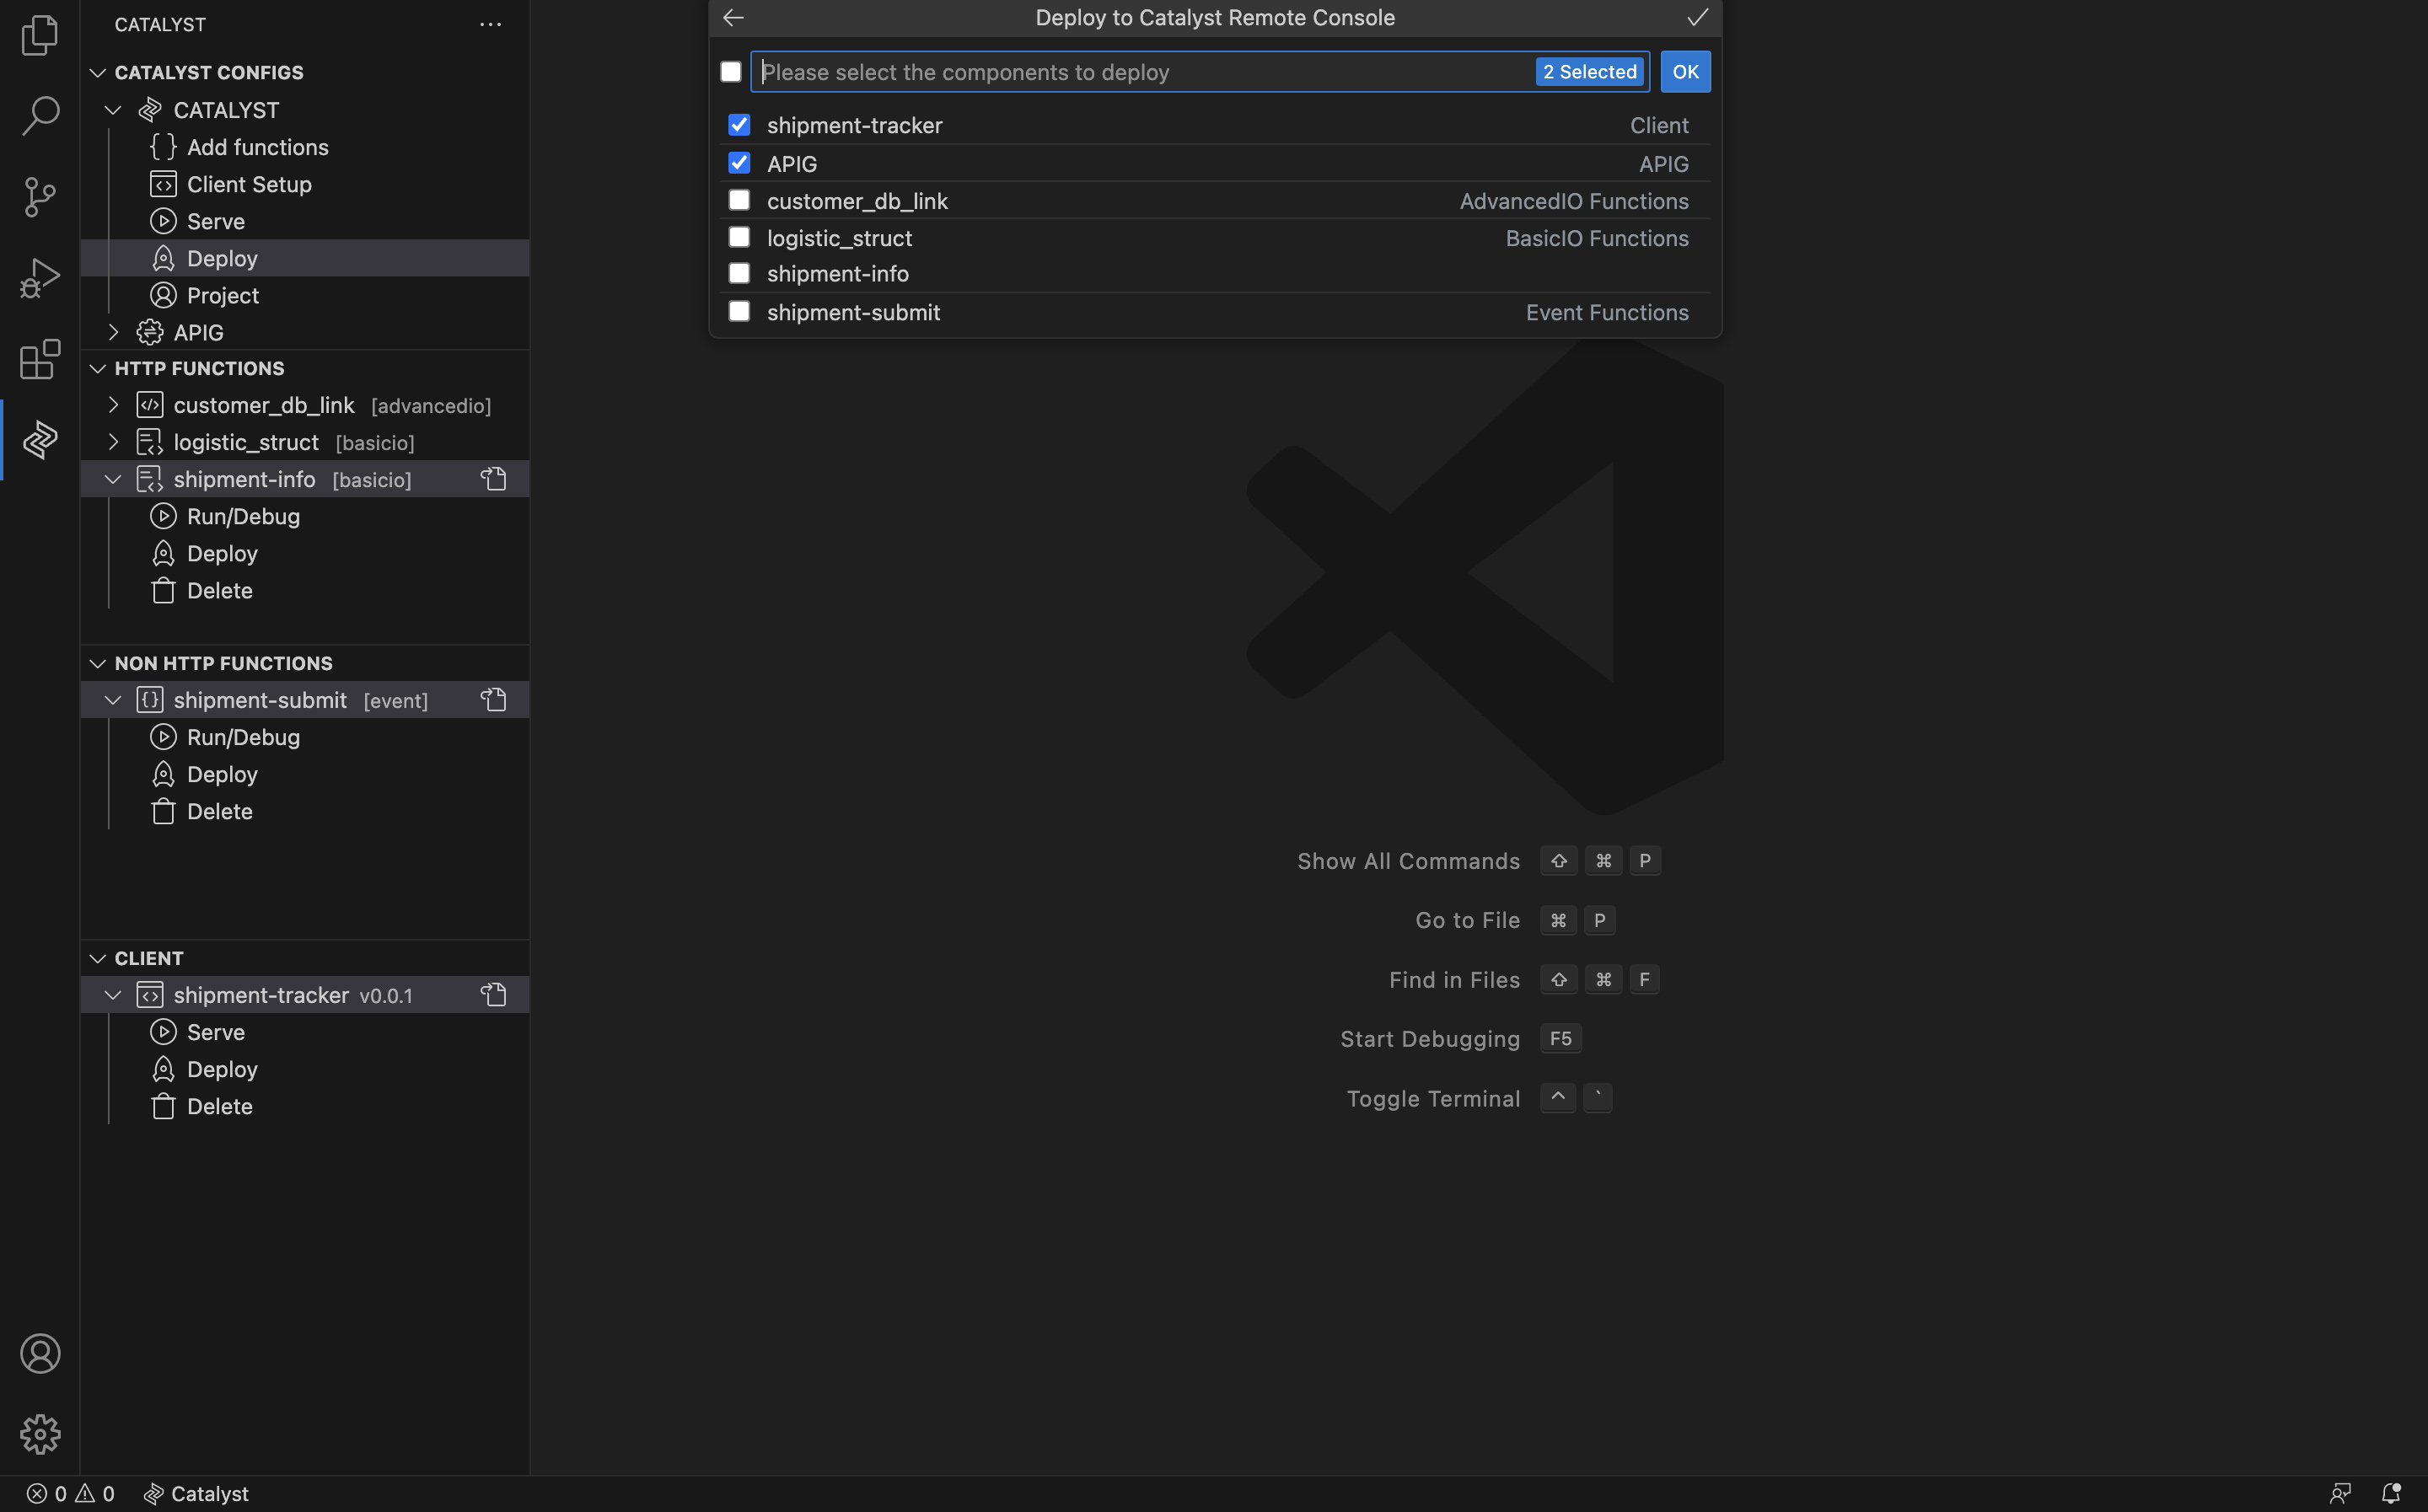Open the Explorer view in activity bar
The height and width of the screenshot is (1512, 2428).
[40, 35]
